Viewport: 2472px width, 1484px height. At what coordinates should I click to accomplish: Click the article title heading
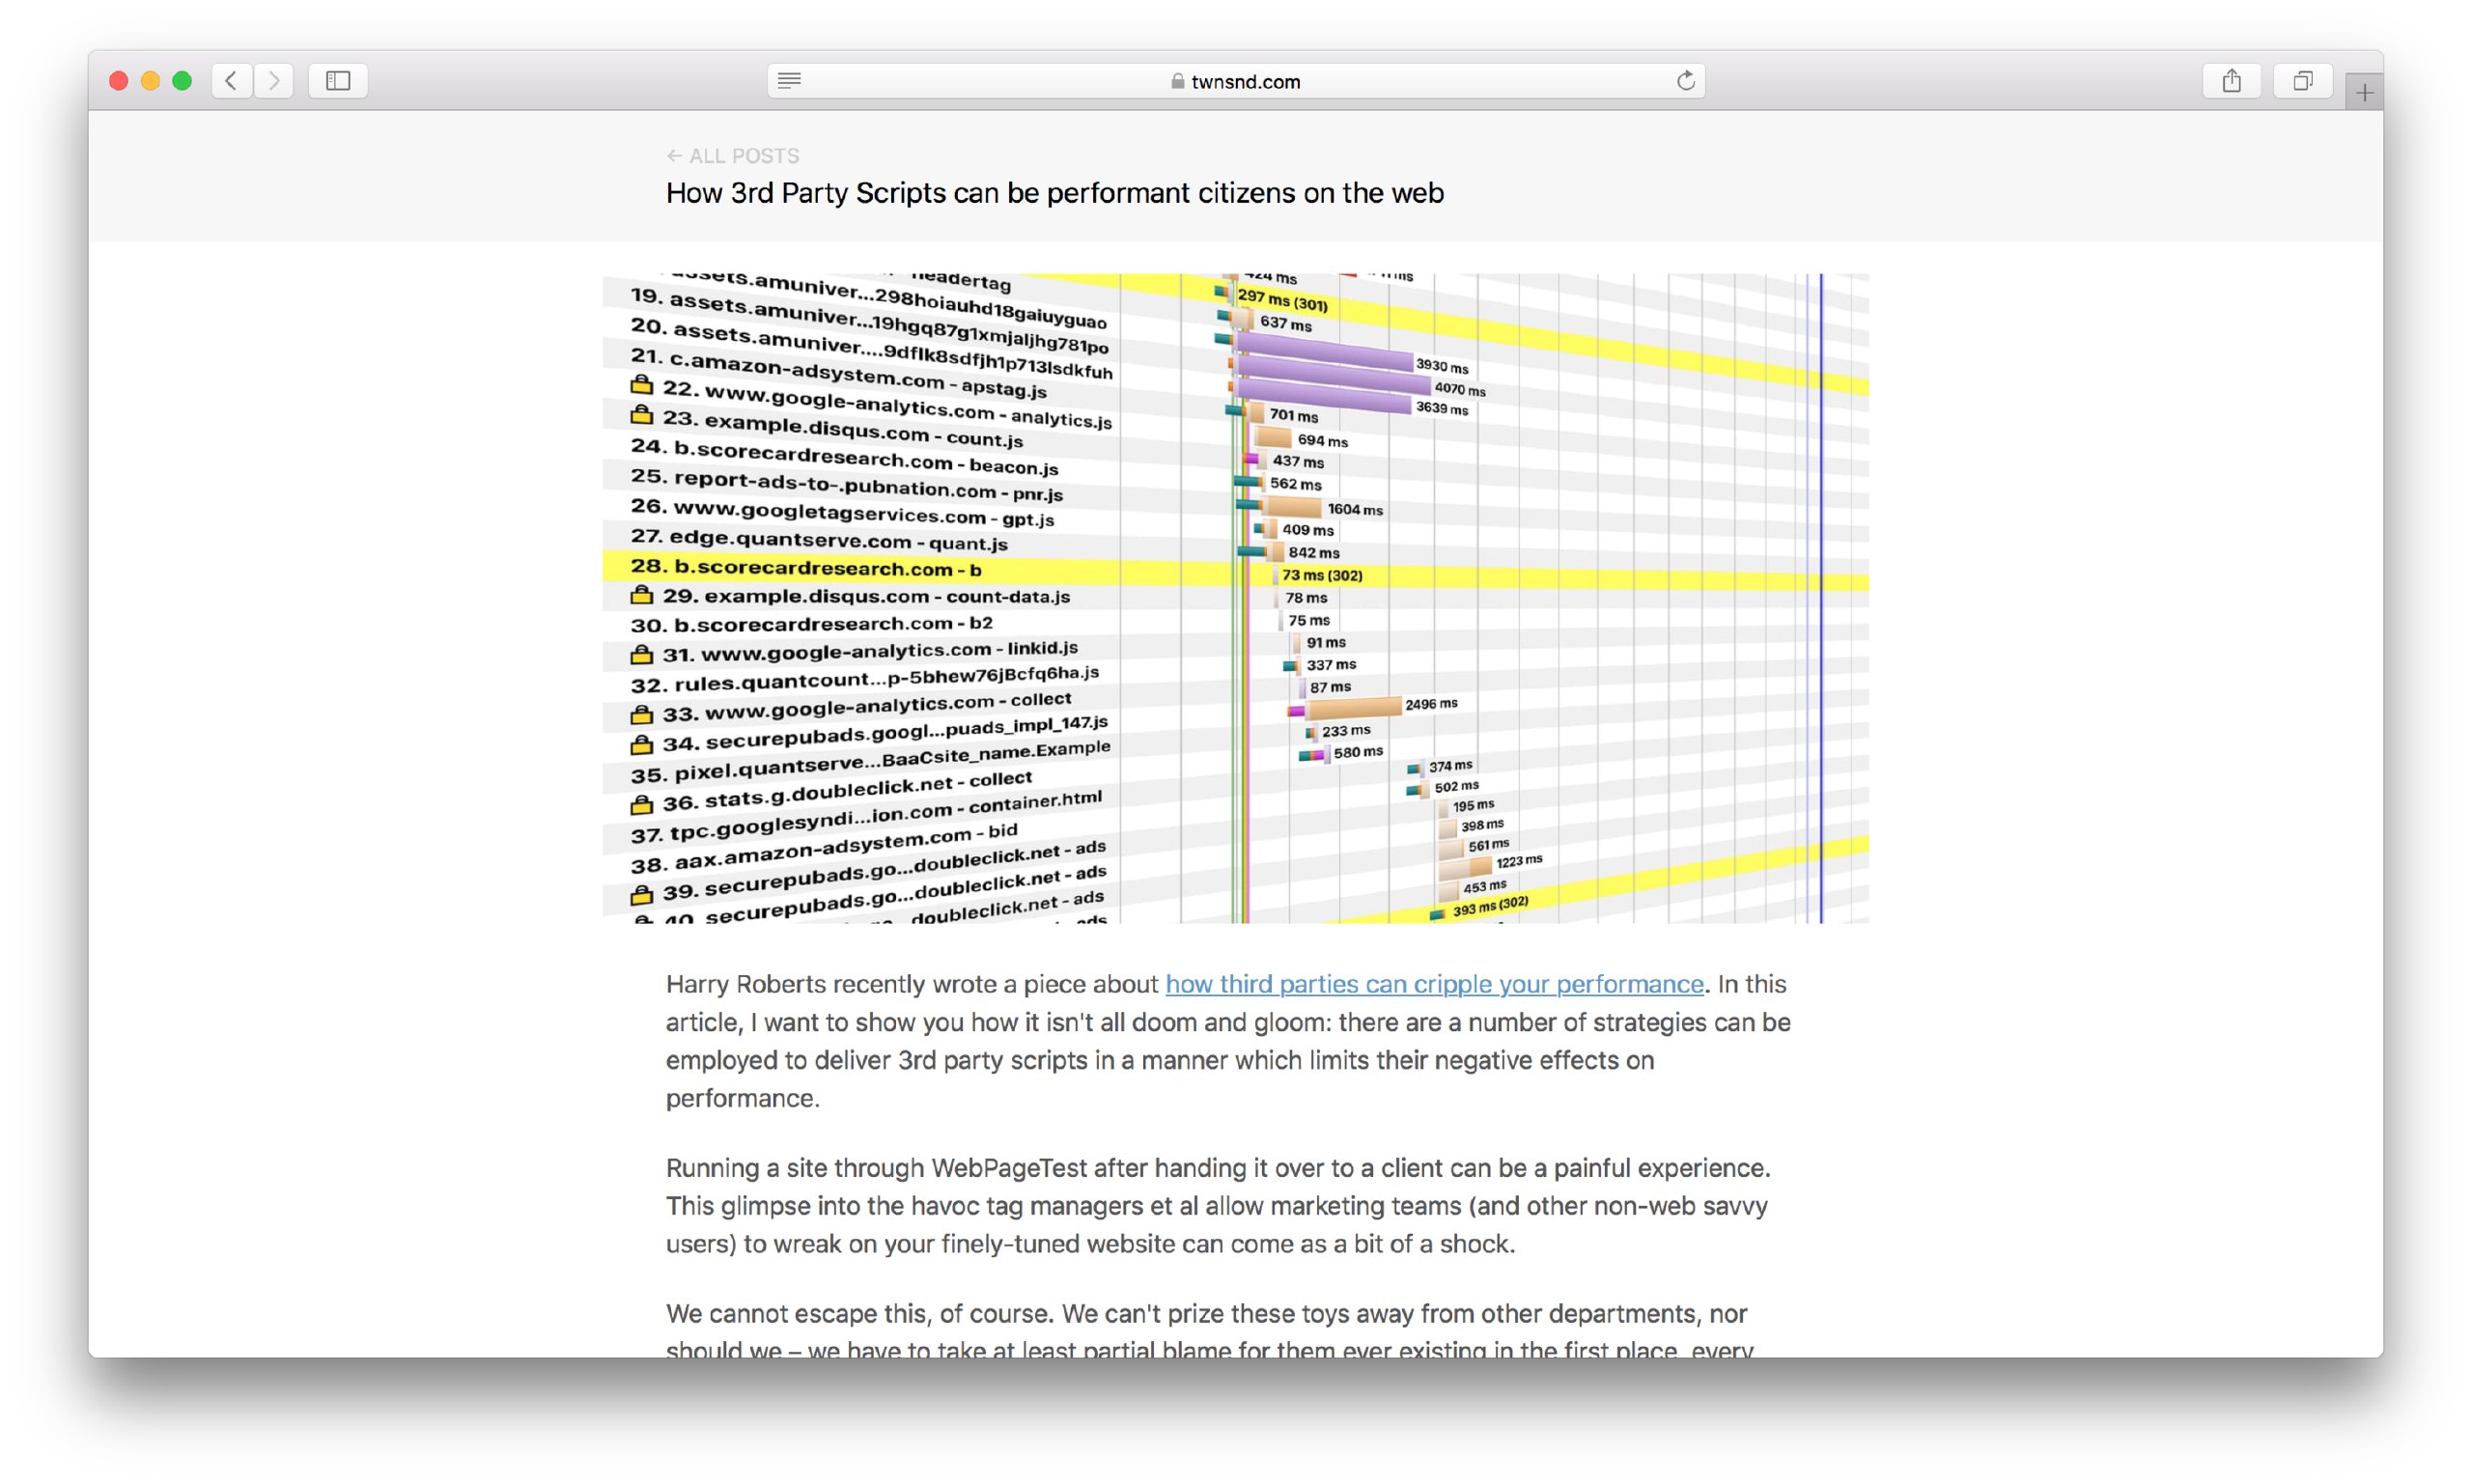pos(1055,193)
